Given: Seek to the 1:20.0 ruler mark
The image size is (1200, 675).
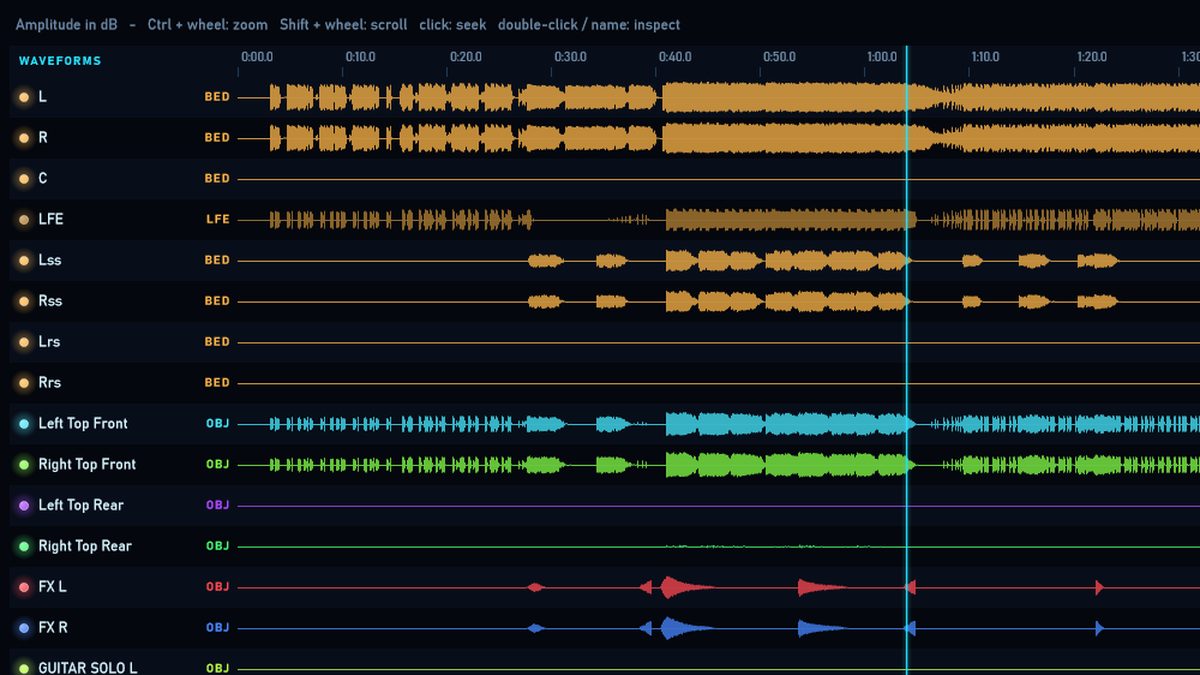Looking at the screenshot, I should [1091, 57].
